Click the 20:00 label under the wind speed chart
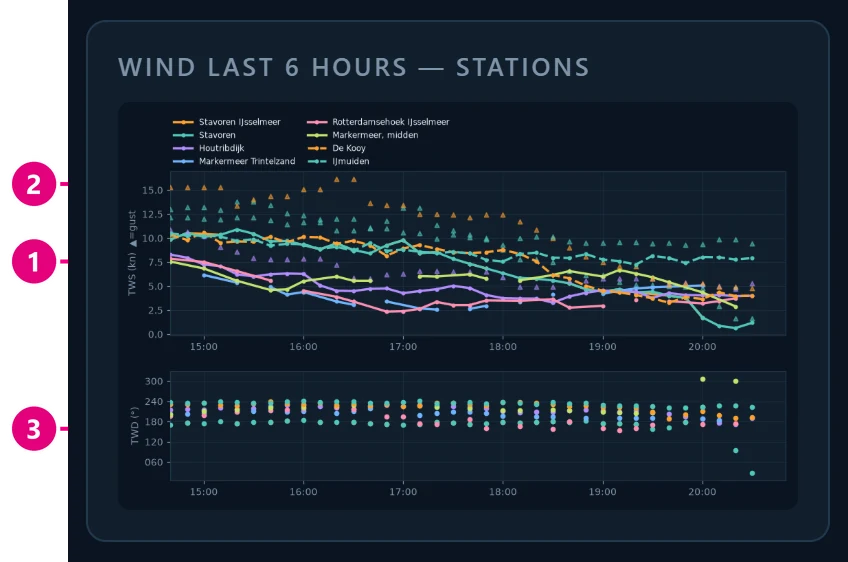 point(702,347)
